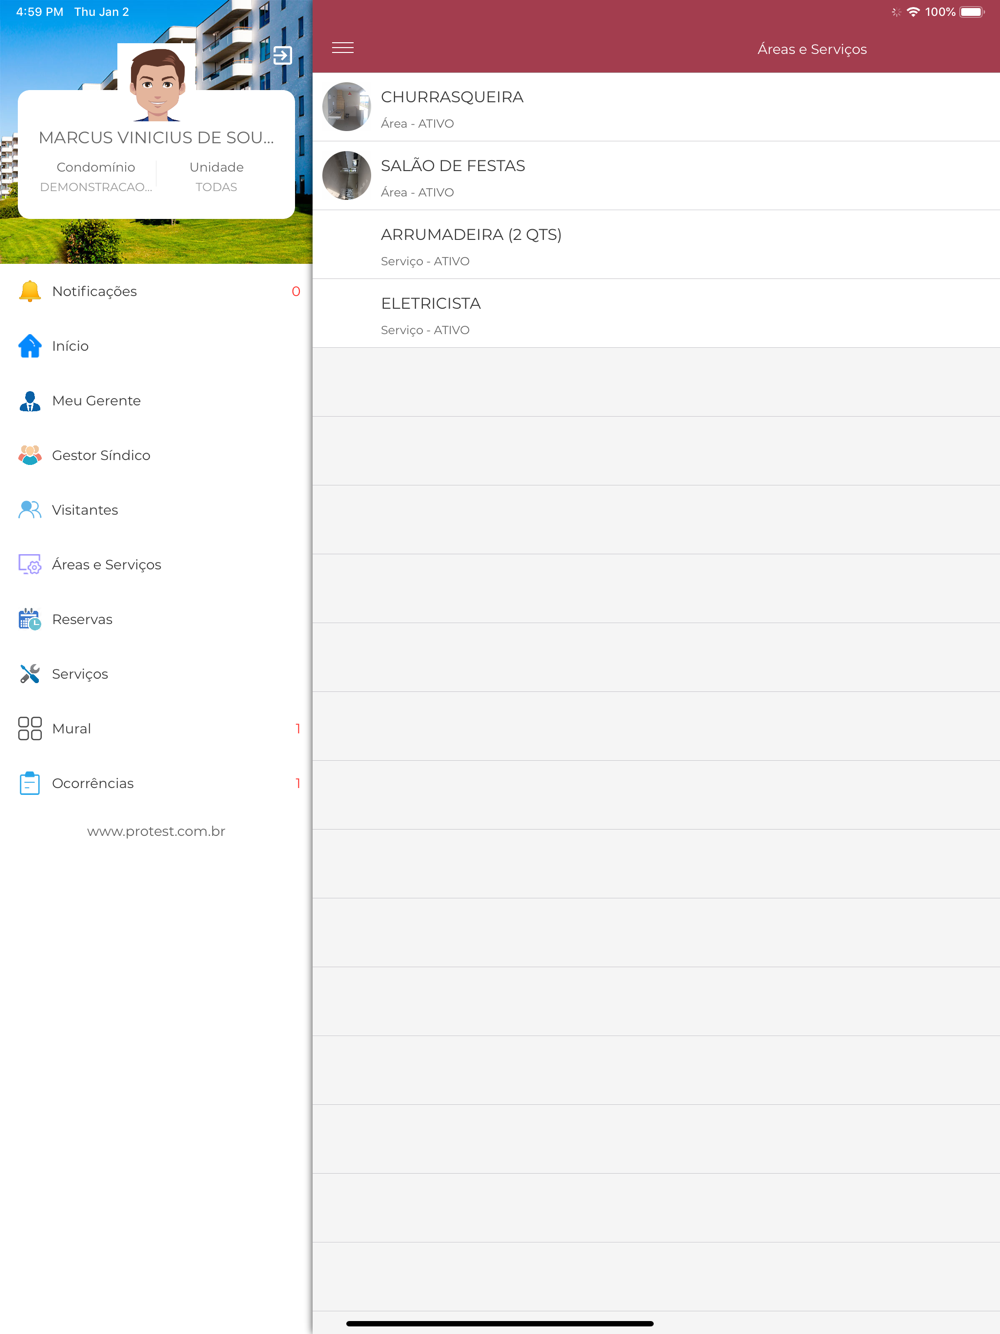Image resolution: width=1000 pixels, height=1334 pixels.
Task: Tap the Serviços tools icon
Action: pos(30,674)
